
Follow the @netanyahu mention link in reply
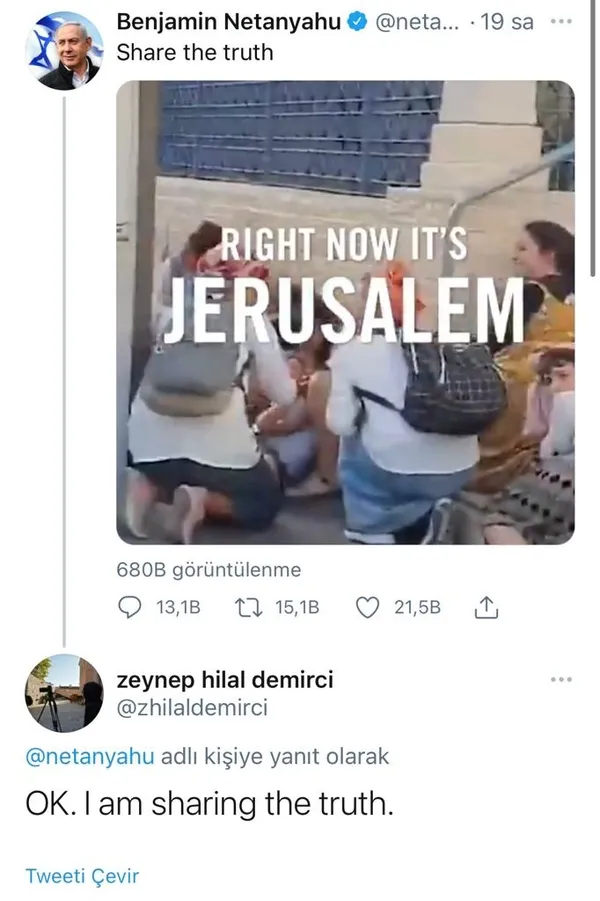(90, 757)
